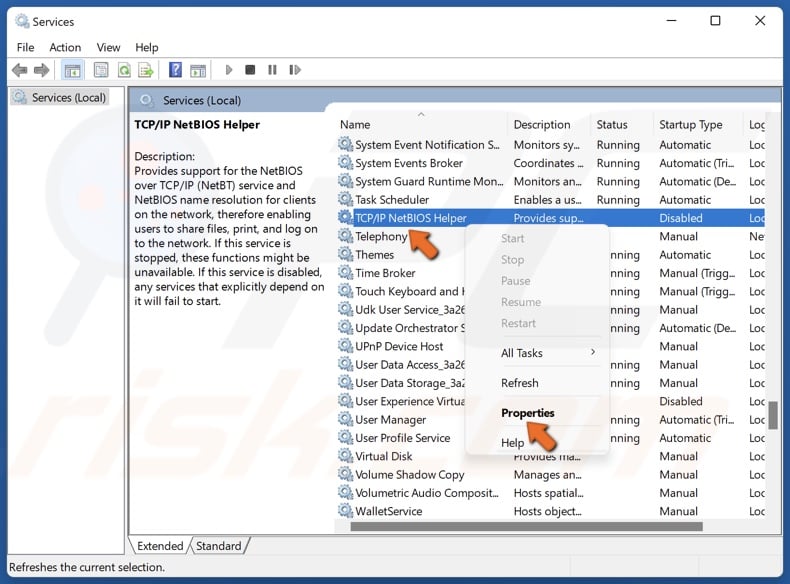Click the Restart Service toolbar icon
Screen dimensions: 790x584
coord(295,70)
